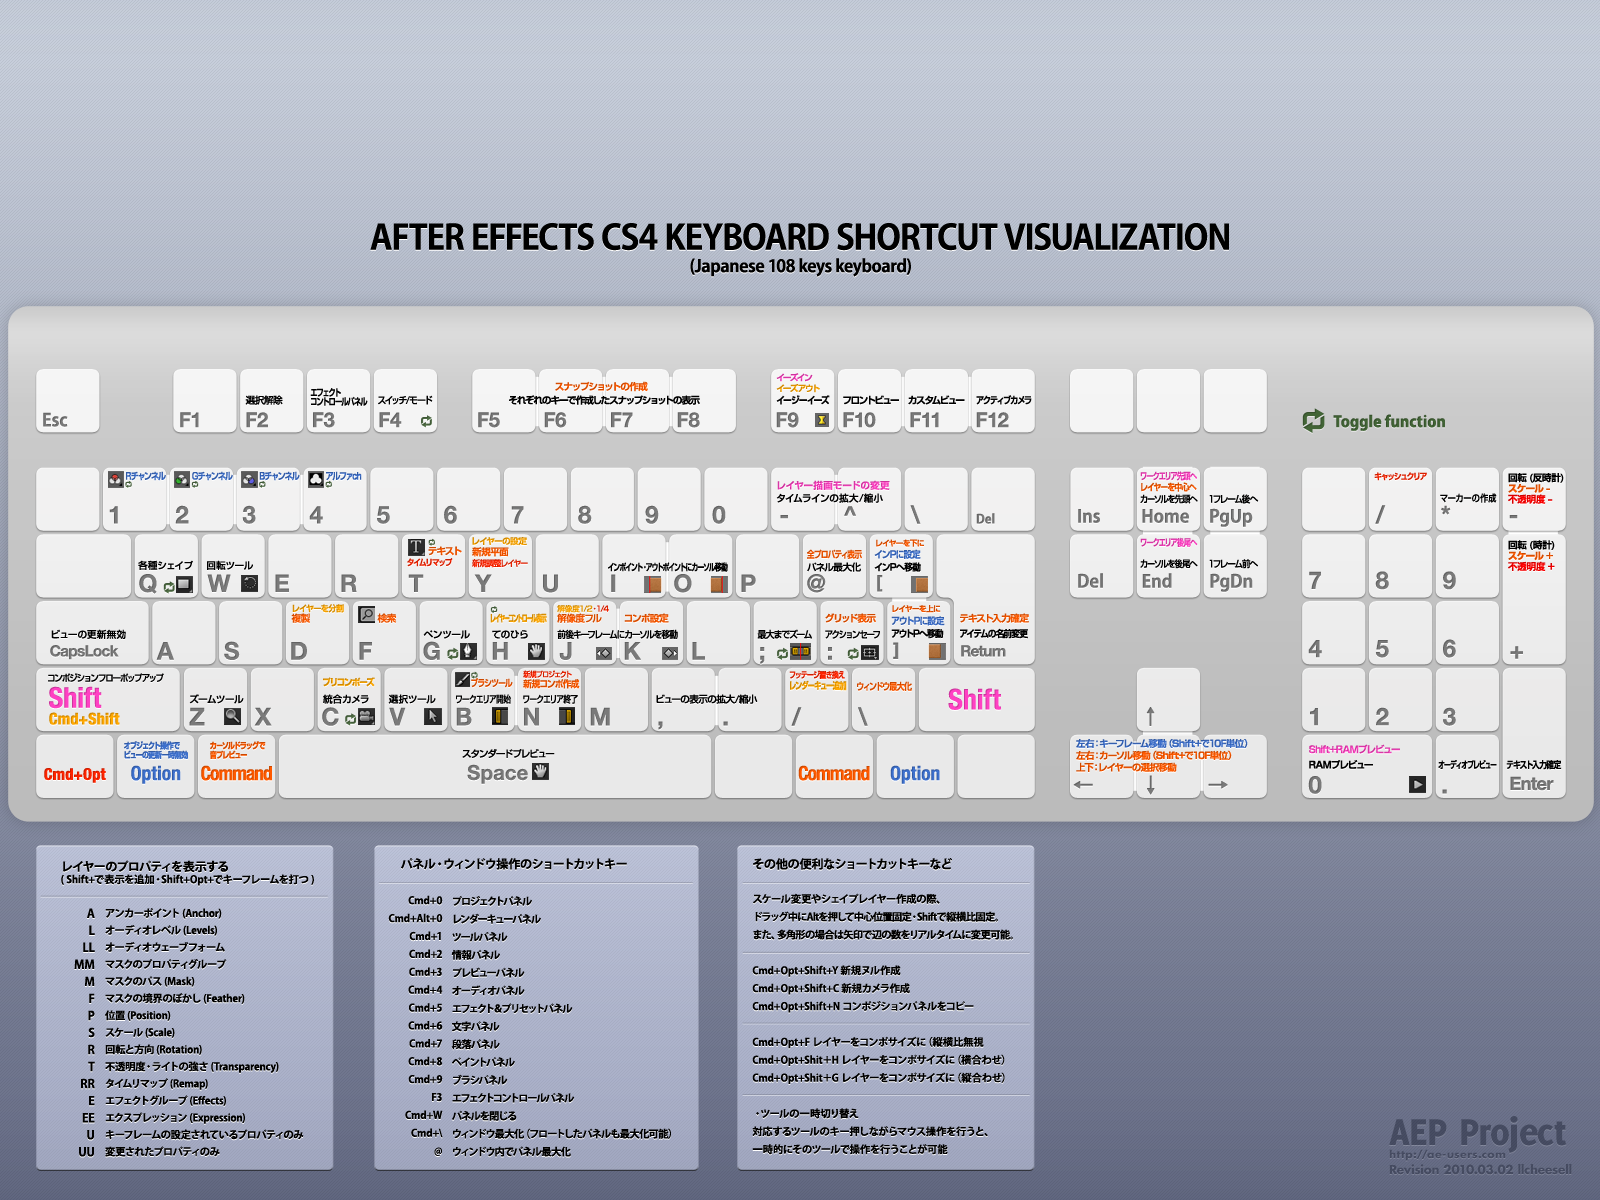Click the next keyframe icon on the K key
The width and height of the screenshot is (1600, 1200).
click(x=670, y=653)
